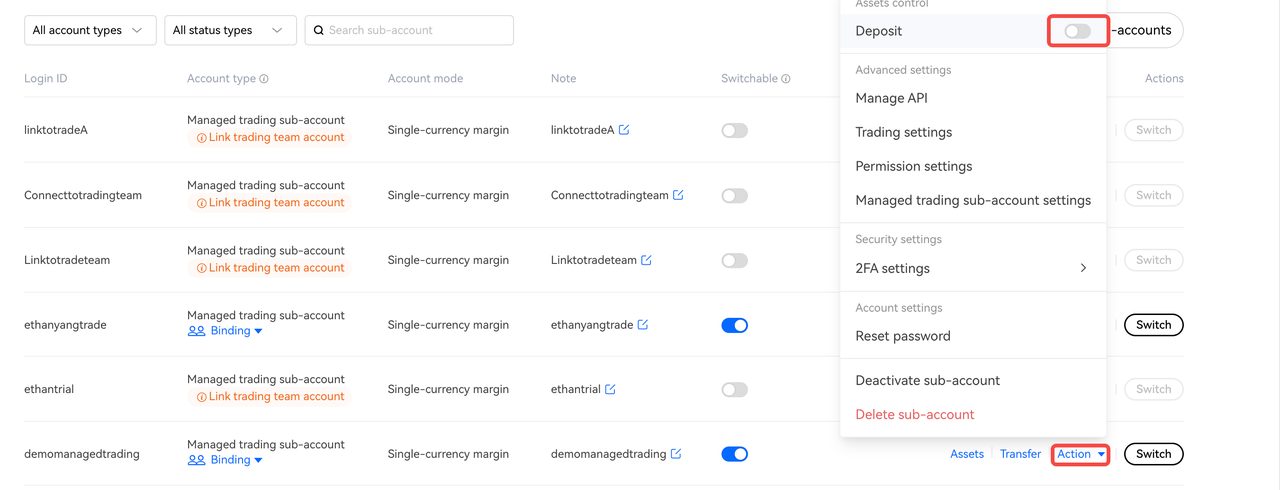Enable switchable toggle for linktotradeA
Viewport: 1280px width, 490px height.
[x=734, y=130]
